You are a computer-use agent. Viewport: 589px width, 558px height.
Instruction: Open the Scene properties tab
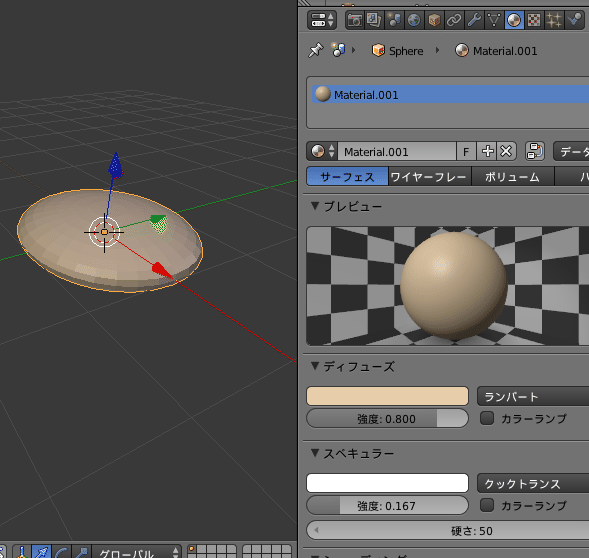pyautogui.click(x=394, y=20)
